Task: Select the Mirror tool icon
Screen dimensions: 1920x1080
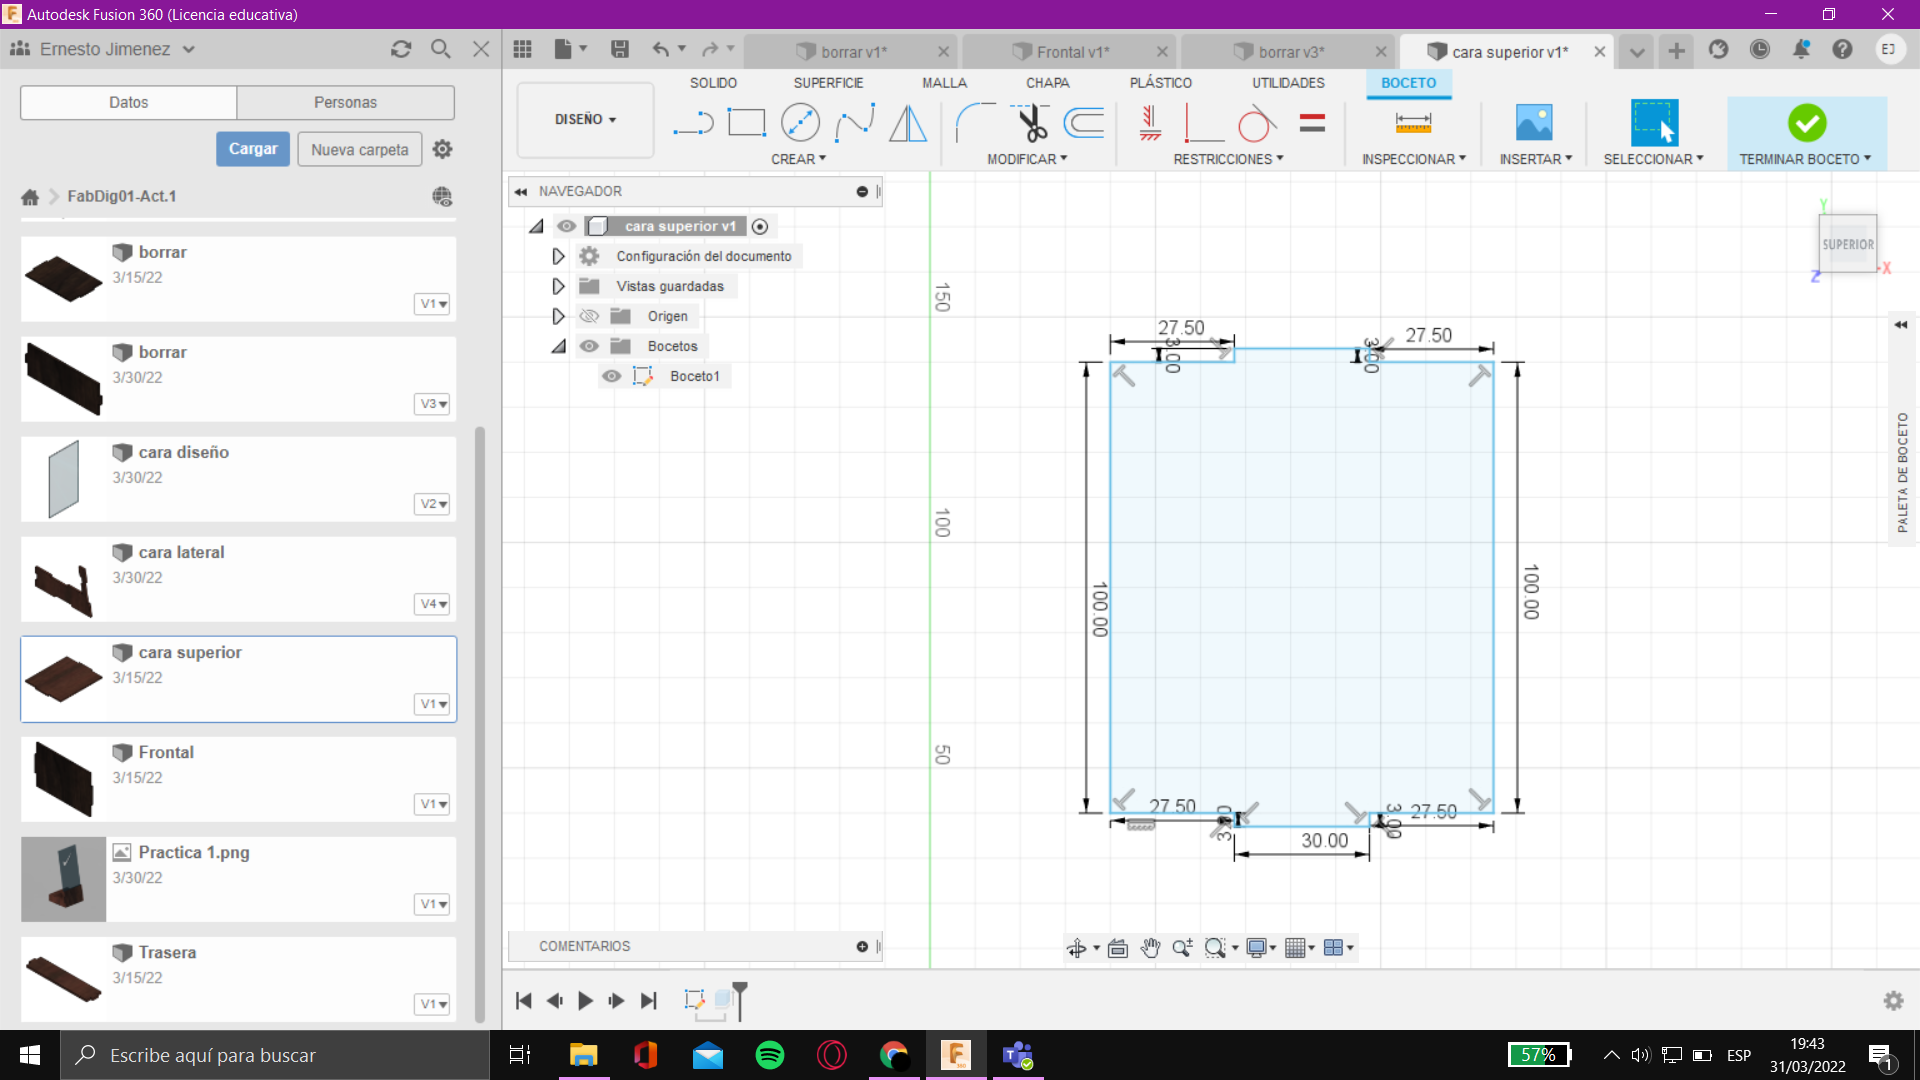Action: tap(908, 123)
